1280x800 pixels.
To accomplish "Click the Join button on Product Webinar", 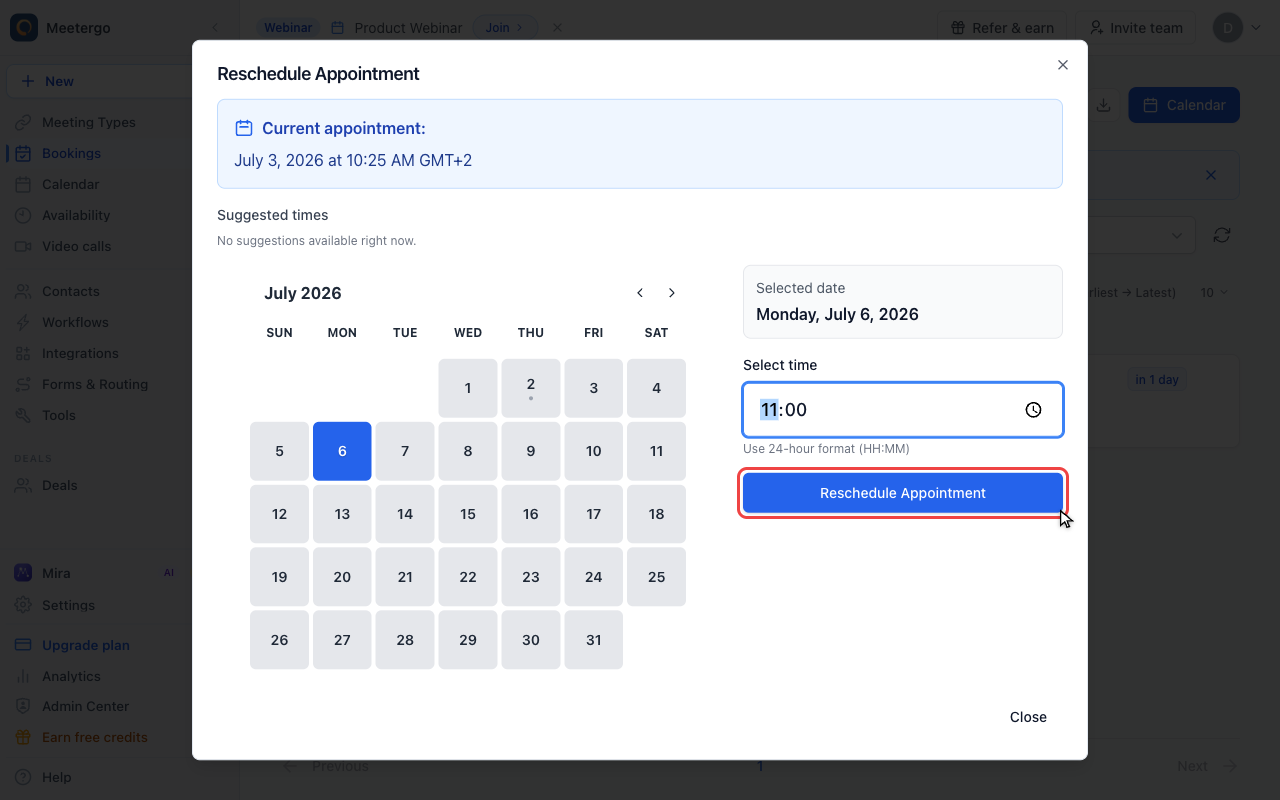I will click(505, 28).
